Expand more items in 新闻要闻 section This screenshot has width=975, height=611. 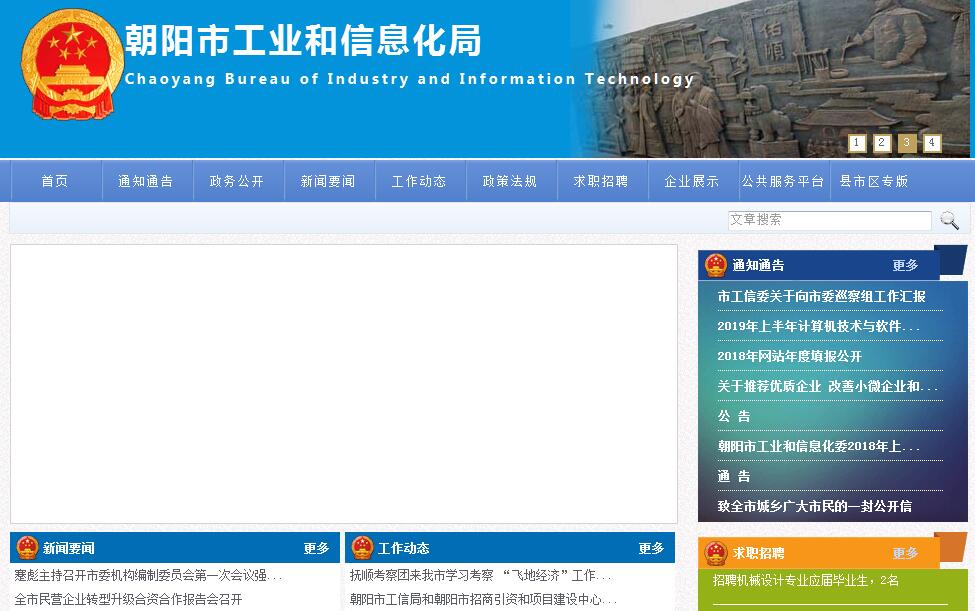coord(316,548)
